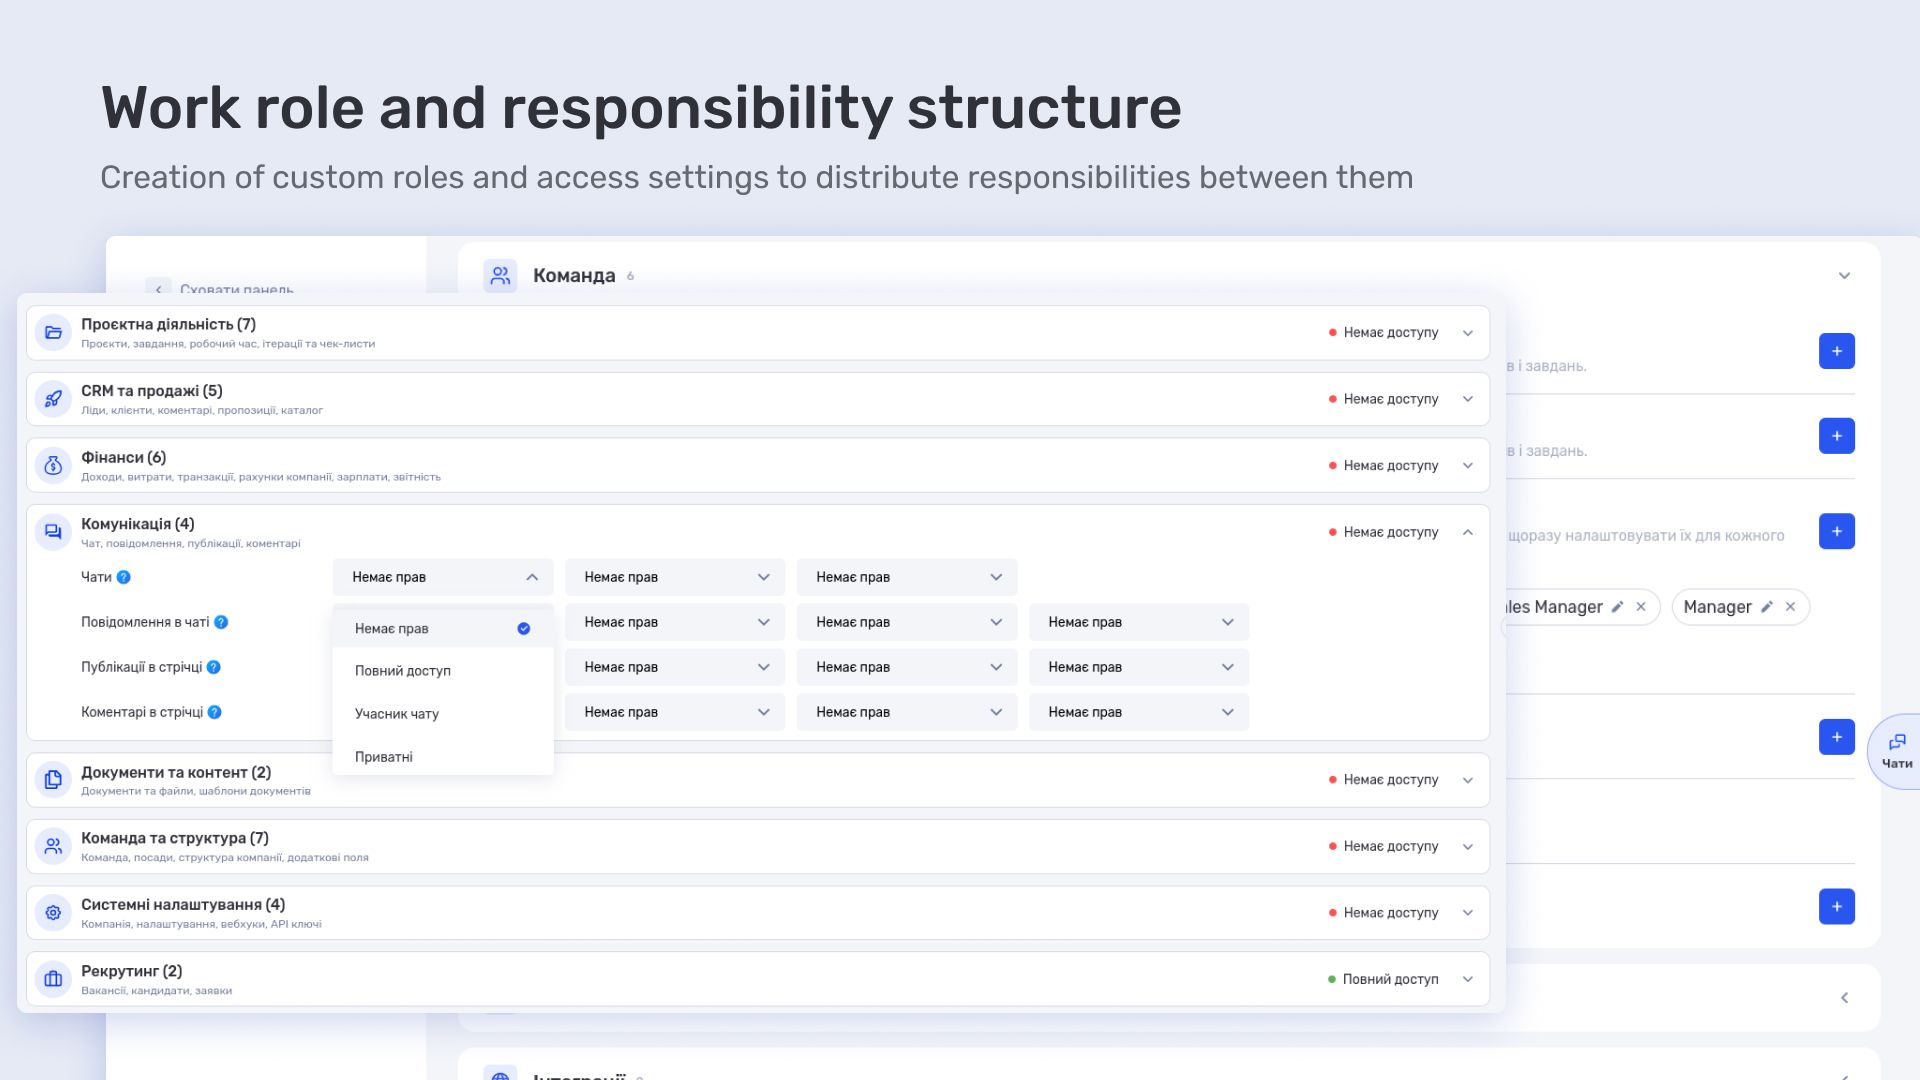Expand the Проєктна діяльність row chevron
1920x1080 pixels.
click(x=1468, y=333)
